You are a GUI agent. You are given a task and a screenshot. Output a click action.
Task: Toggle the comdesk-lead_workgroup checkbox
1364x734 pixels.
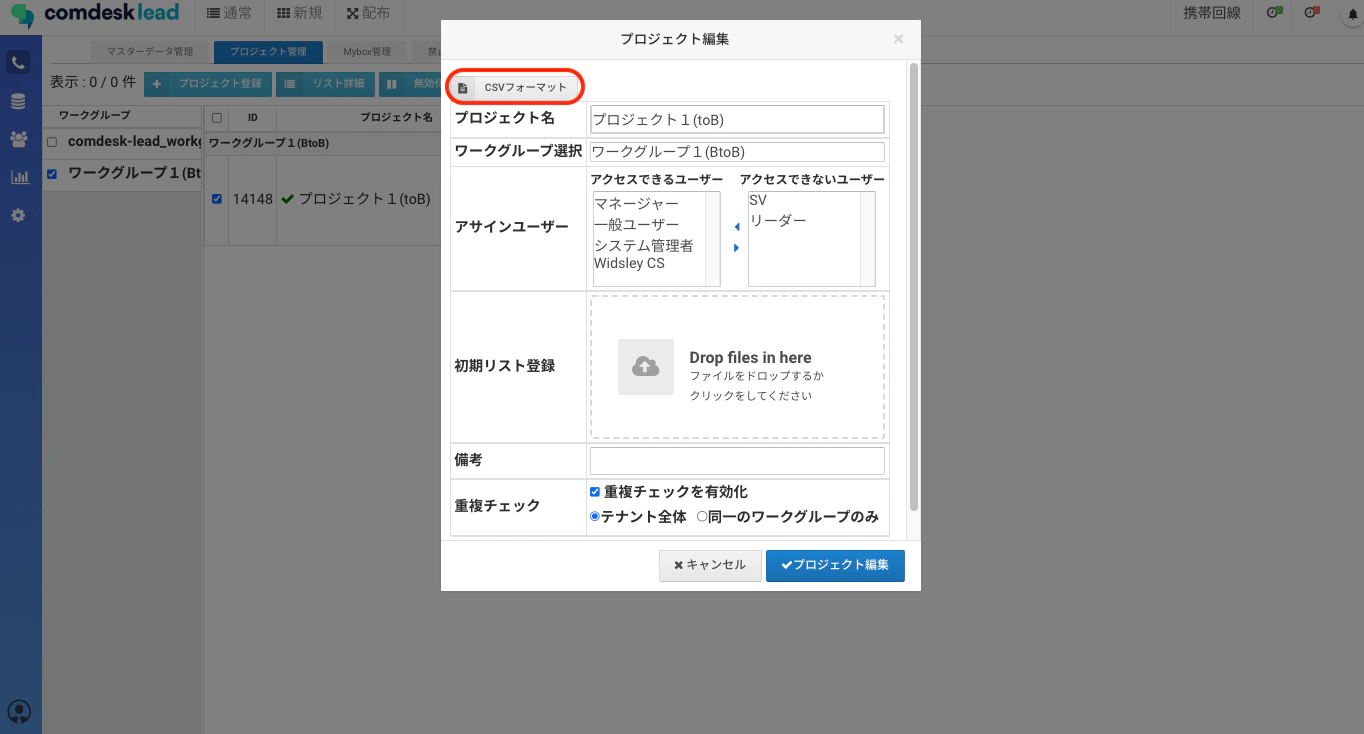point(52,143)
